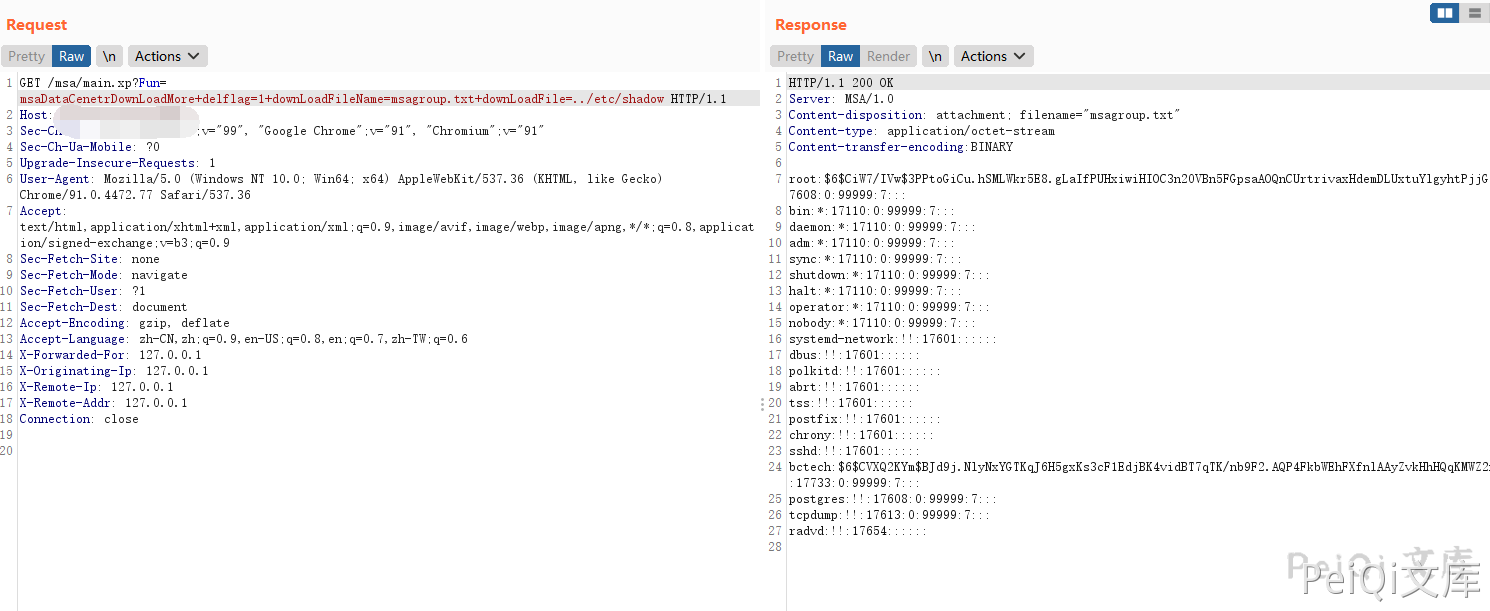1490x611 pixels.
Task: Open the Actions dropdown in Response panel
Action: click(994, 56)
